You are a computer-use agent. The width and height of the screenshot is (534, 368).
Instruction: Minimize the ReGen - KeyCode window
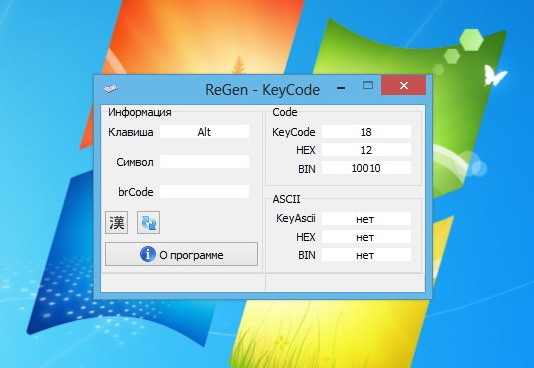(341, 88)
